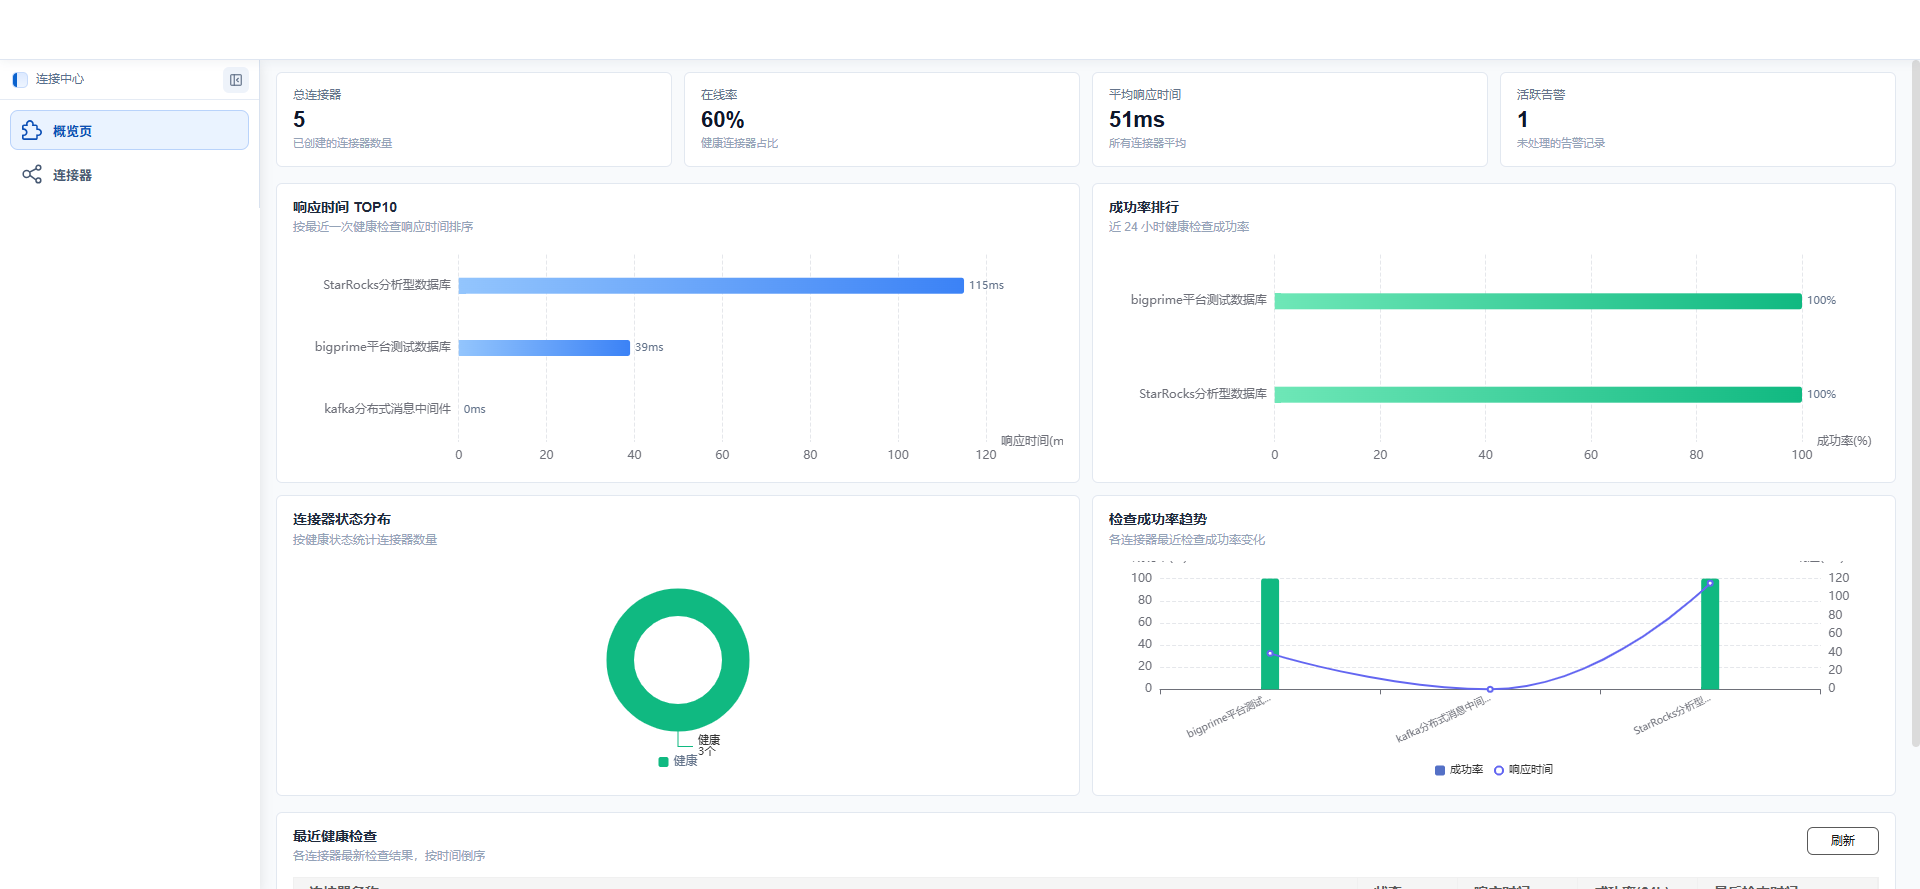This screenshot has height=889, width=1920.
Task: Click the 连接器状态分布 heading
Action: click(342, 519)
